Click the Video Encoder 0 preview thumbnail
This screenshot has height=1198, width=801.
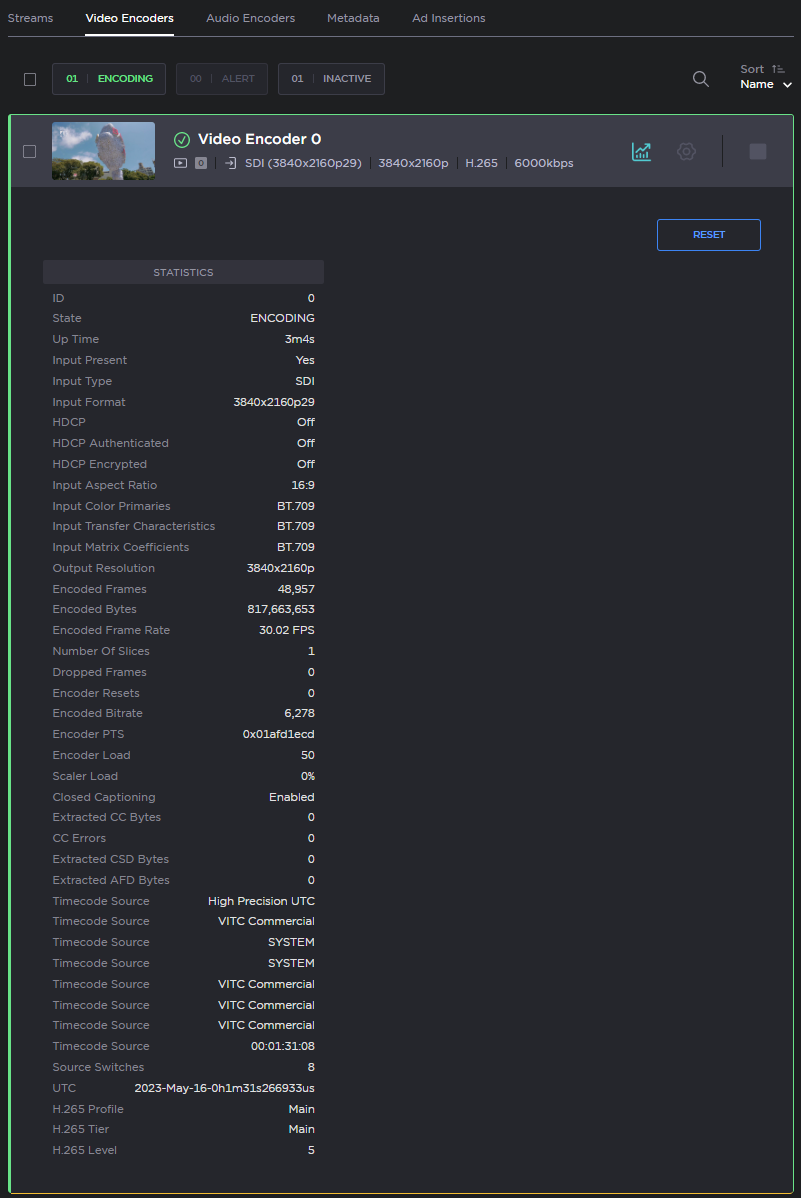click(103, 151)
